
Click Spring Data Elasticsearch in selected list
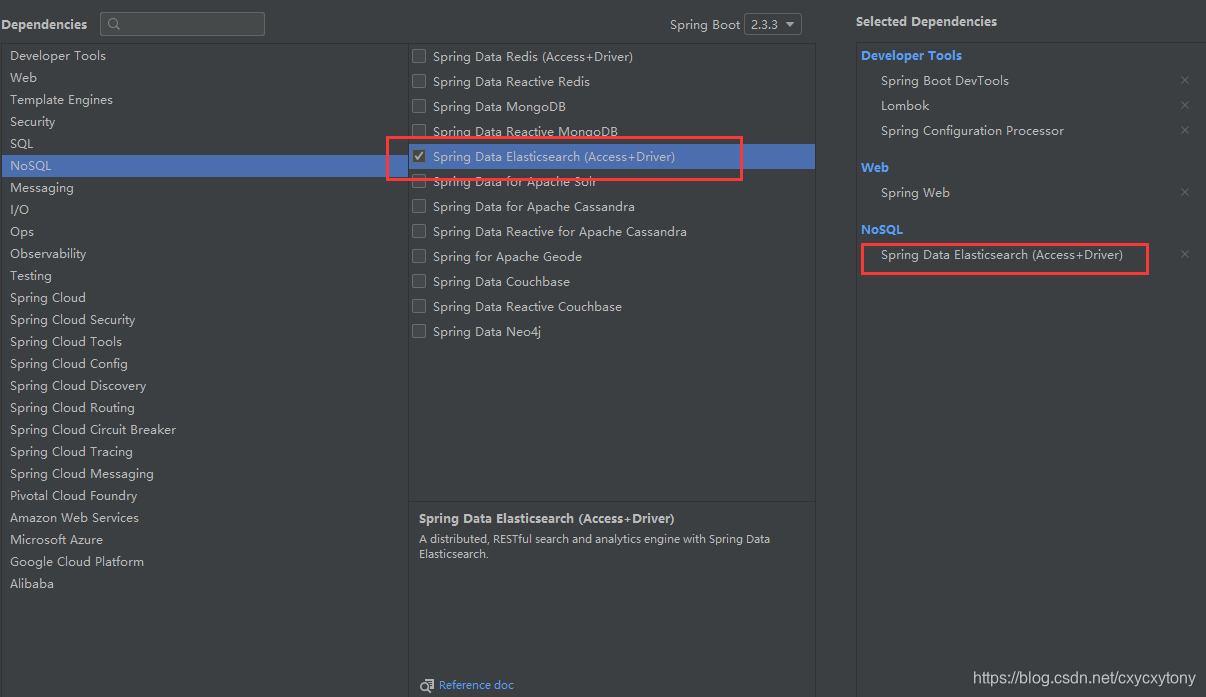pos(1002,255)
